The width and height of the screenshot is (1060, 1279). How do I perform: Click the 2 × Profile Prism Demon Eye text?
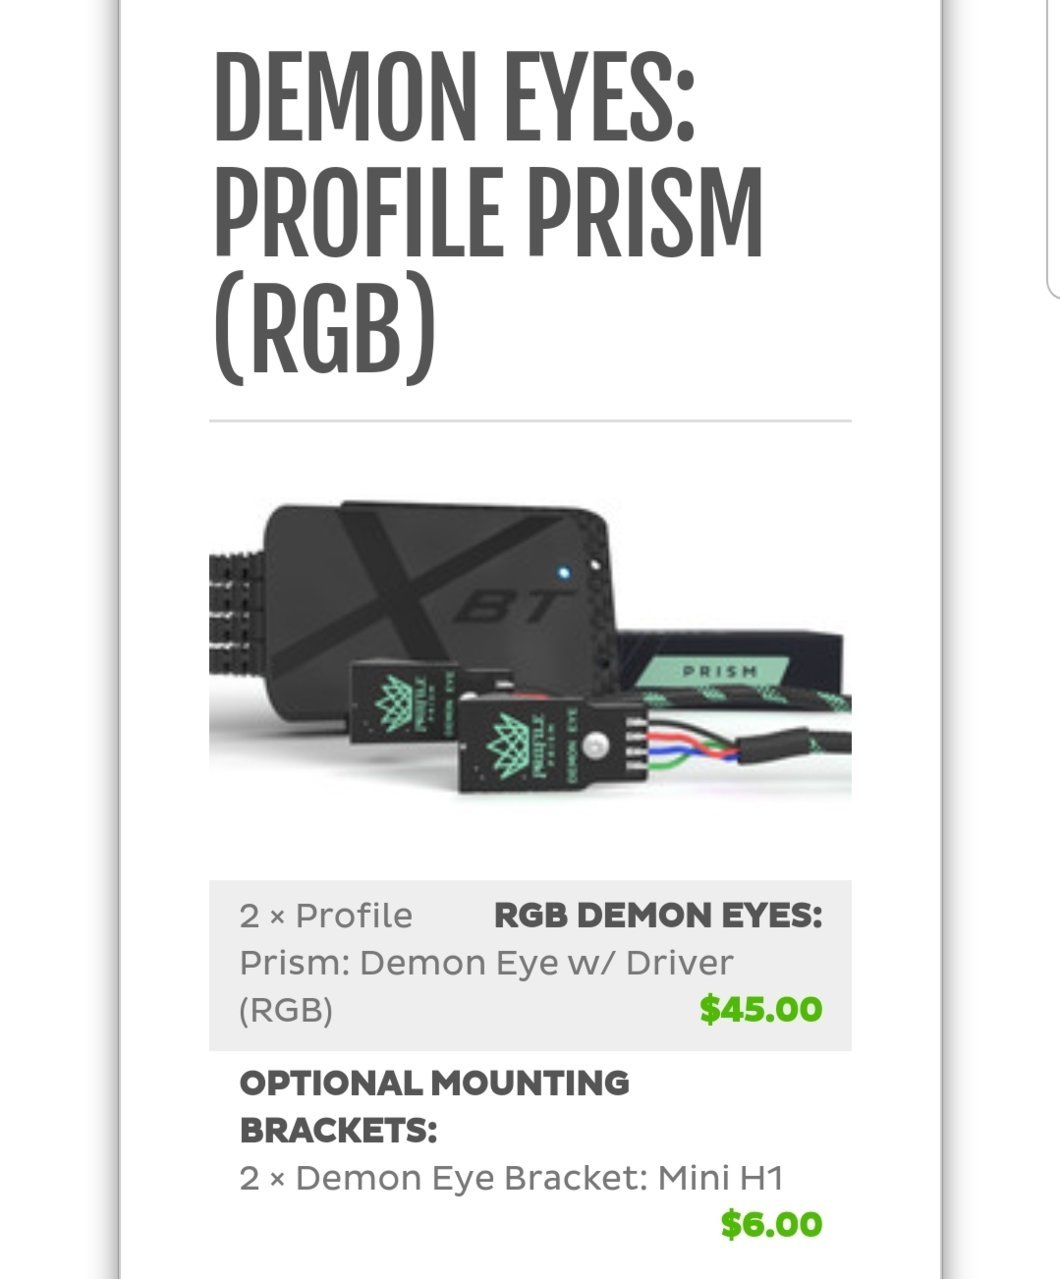click(x=486, y=962)
